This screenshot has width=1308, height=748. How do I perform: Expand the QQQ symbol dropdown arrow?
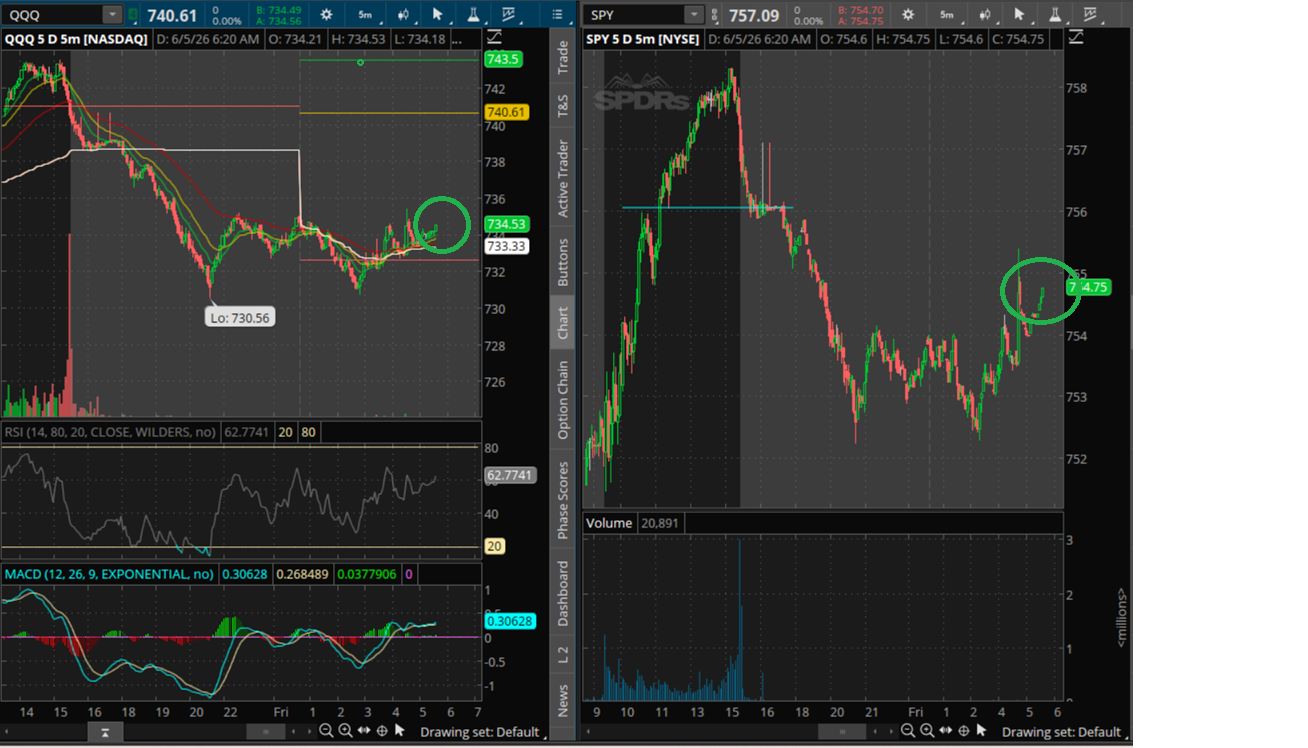pyautogui.click(x=112, y=14)
